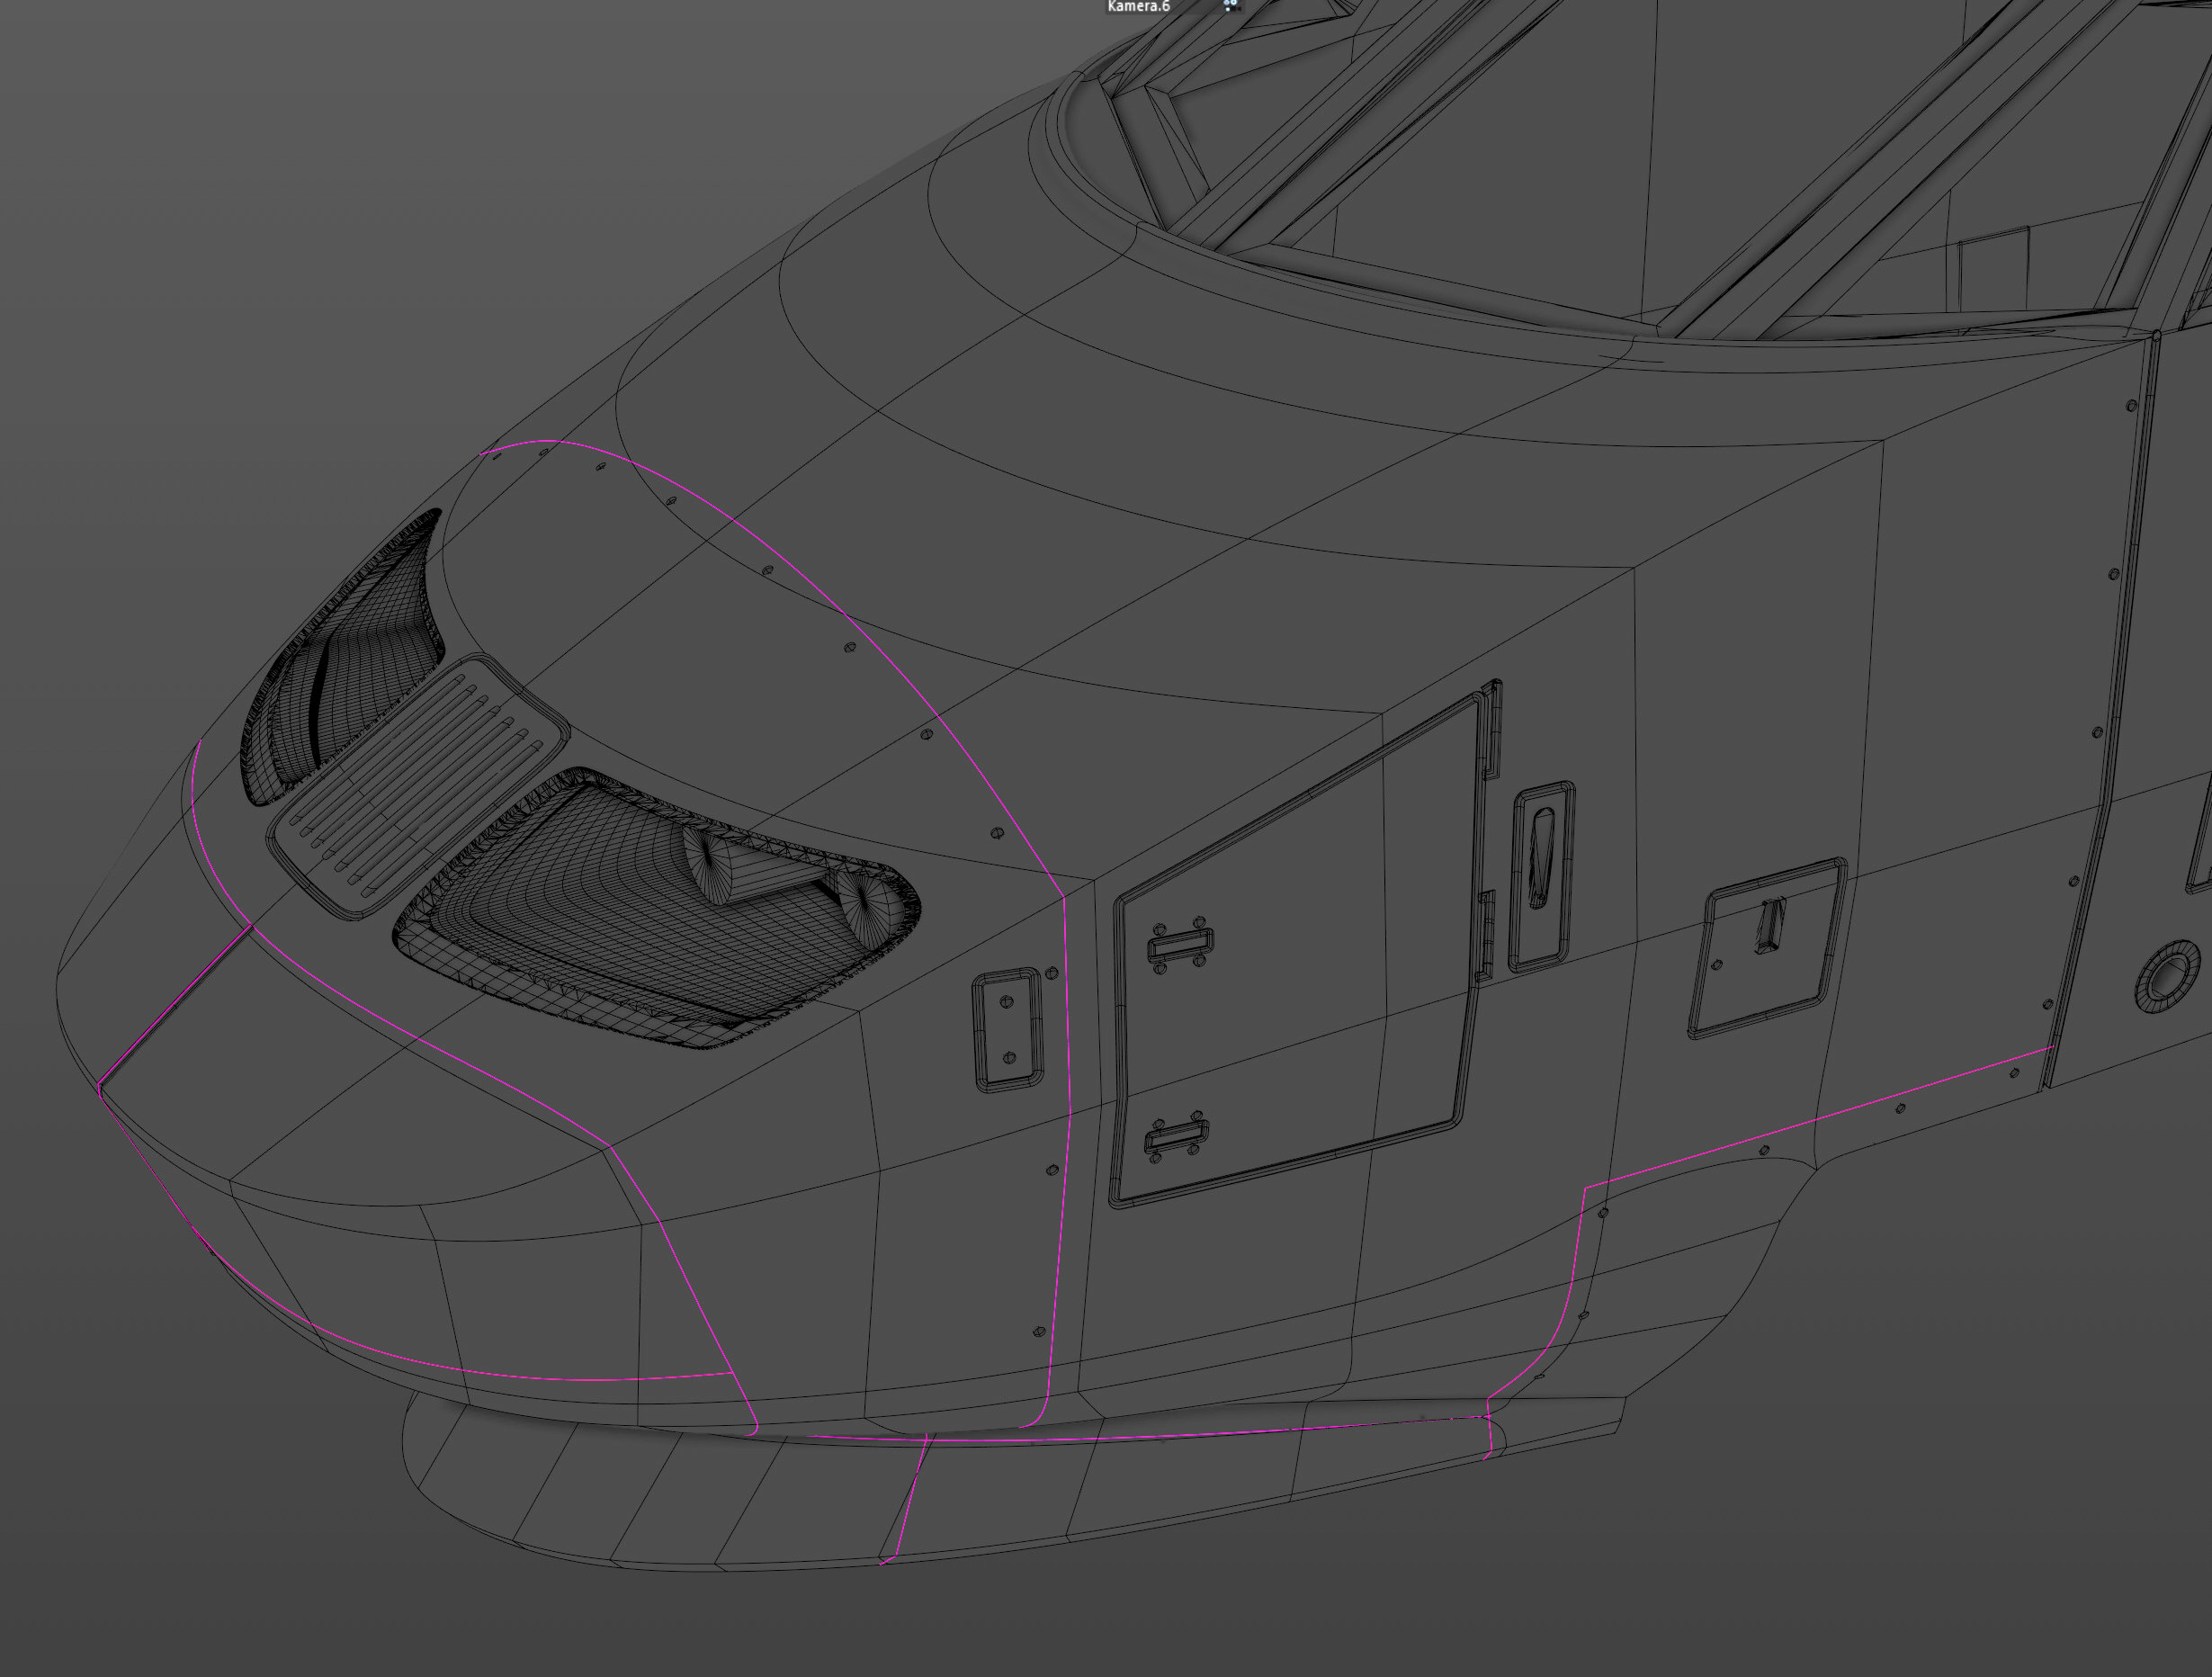Viewport: 2212px width, 1677px height.
Task: Click the camera icon beside Kamera.6
Action: (x=1230, y=6)
